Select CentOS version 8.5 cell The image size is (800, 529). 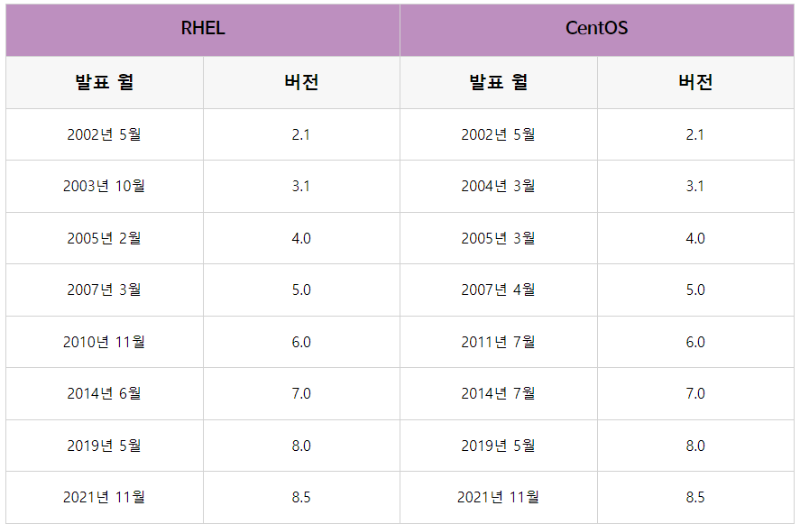[696, 497]
